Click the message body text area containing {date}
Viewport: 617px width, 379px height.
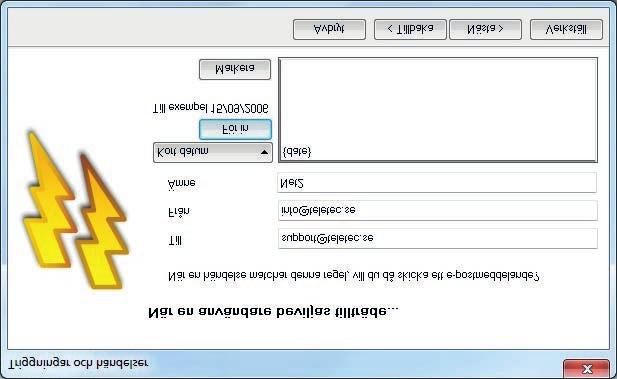[x=438, y=110]
